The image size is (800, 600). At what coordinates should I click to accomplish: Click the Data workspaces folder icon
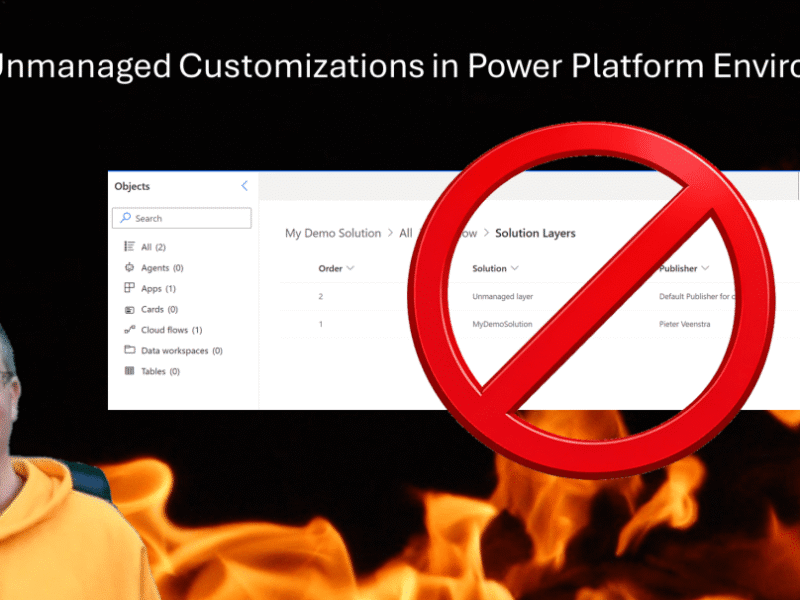pyautogui.click(x=130, y=350)
